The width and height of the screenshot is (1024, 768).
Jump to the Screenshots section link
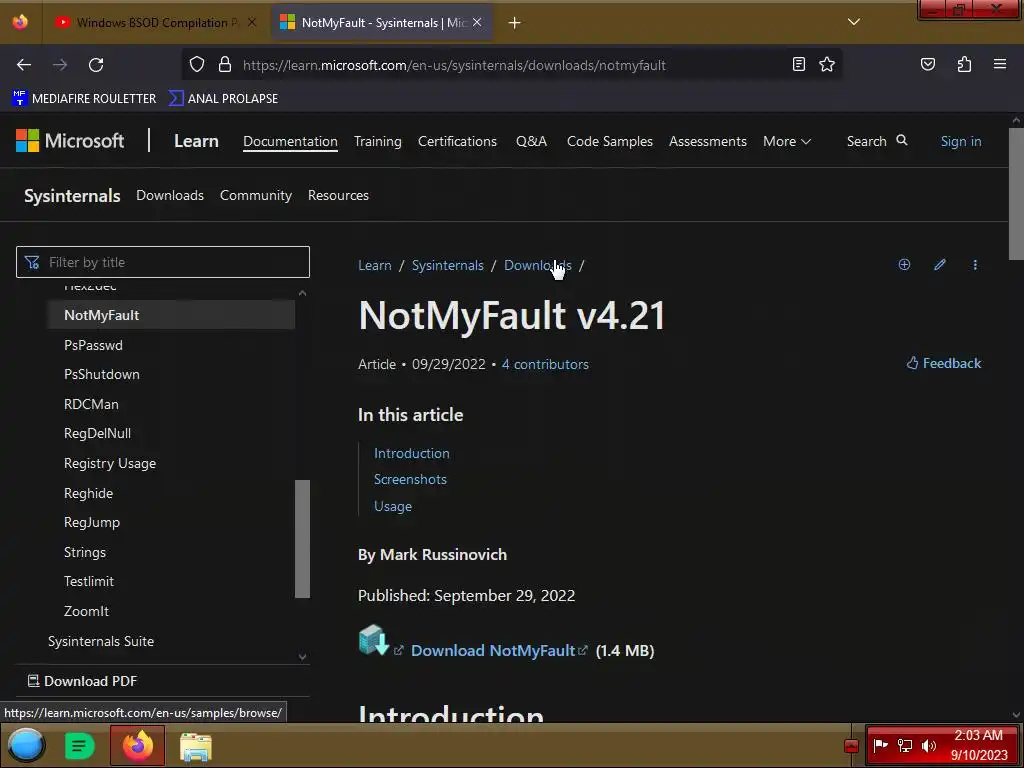coord(410,479)
